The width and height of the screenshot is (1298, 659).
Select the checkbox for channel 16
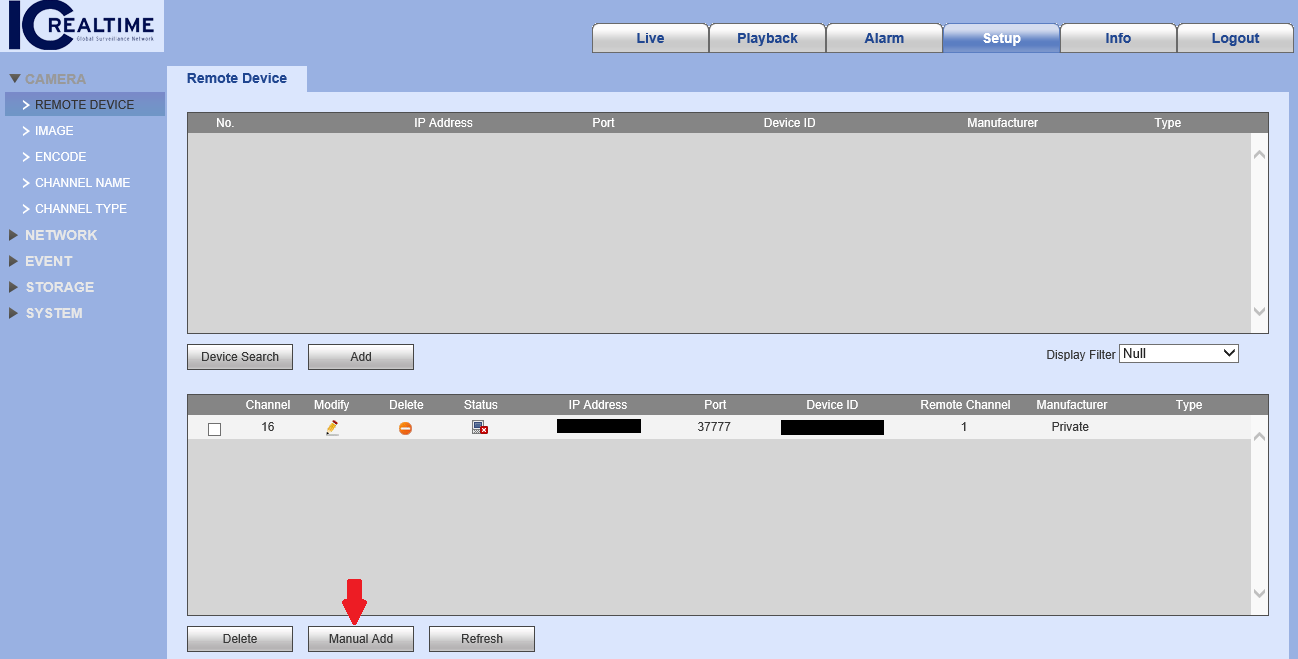[x=214, y=427]
